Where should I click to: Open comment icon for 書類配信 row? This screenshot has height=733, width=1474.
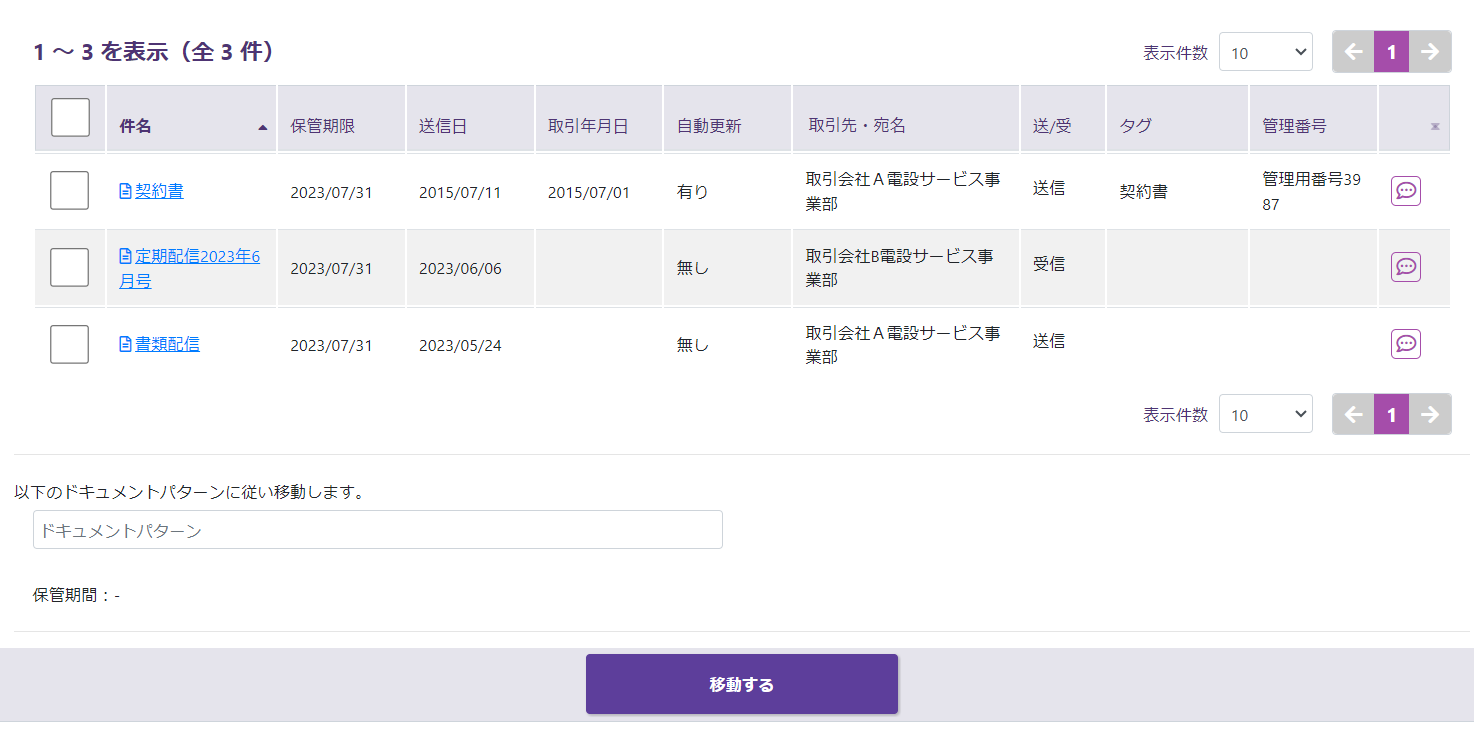tap(1405, 344)
